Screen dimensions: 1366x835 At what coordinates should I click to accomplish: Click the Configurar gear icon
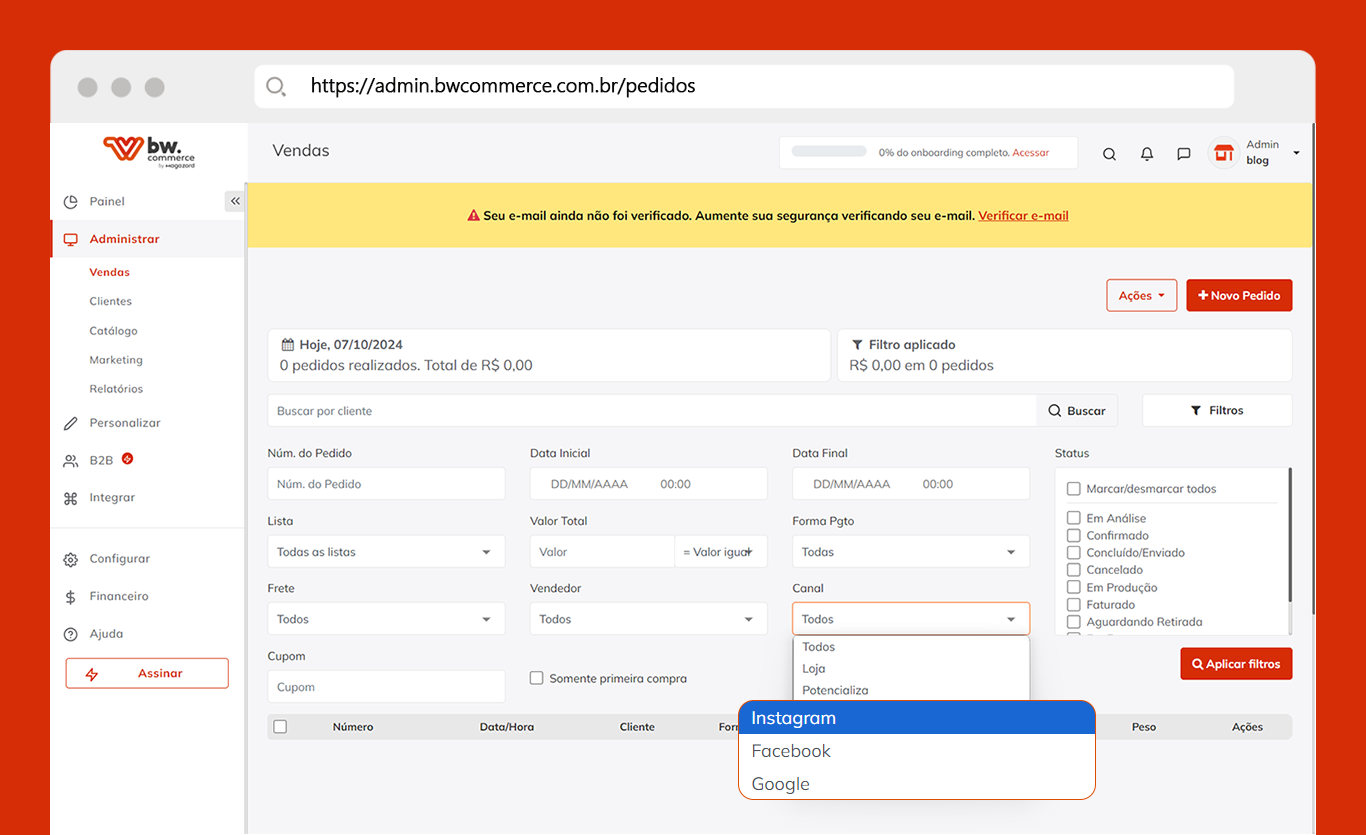pyautogui.click(x=70, y=559)
